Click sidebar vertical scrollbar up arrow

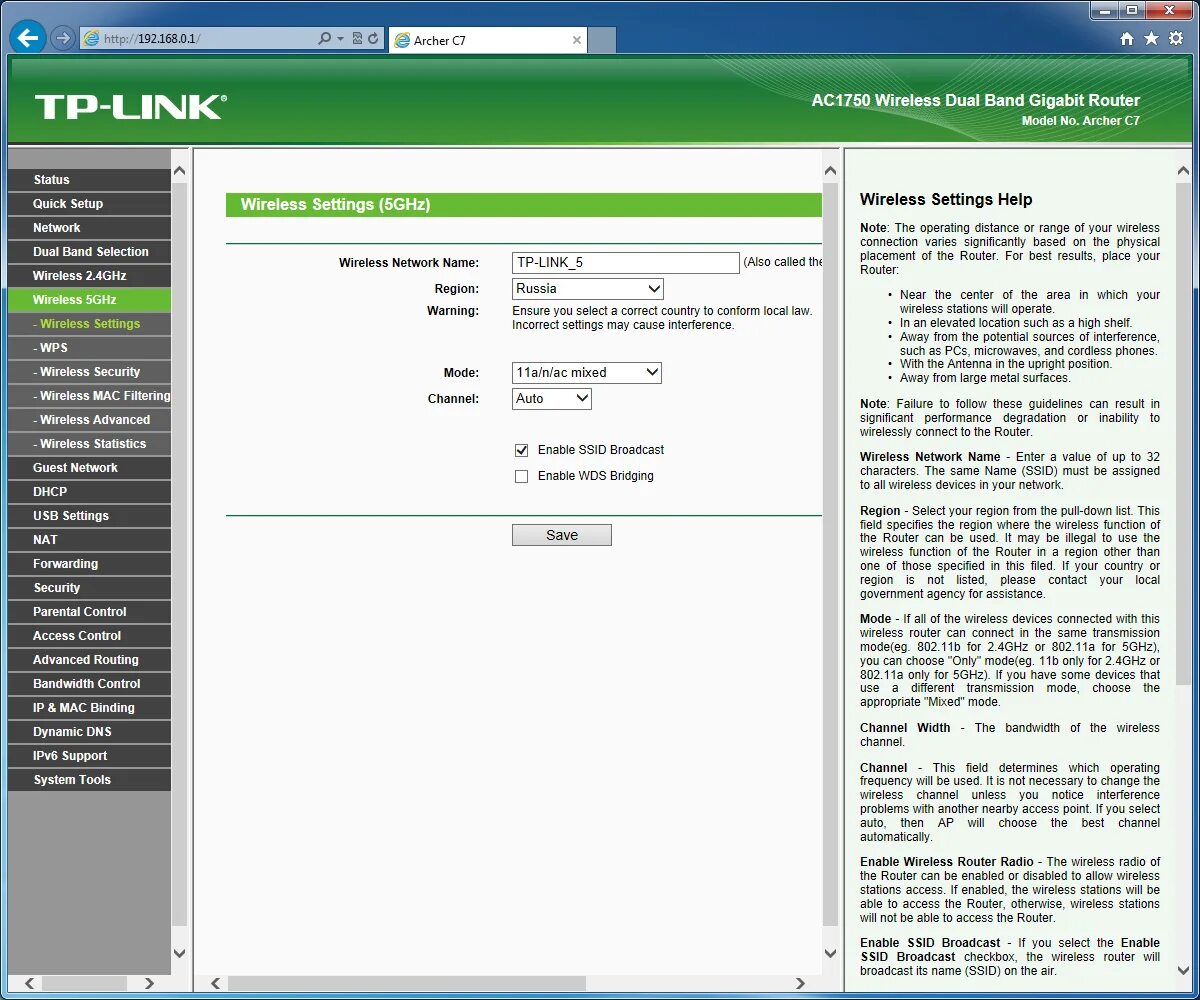[180, 171]
